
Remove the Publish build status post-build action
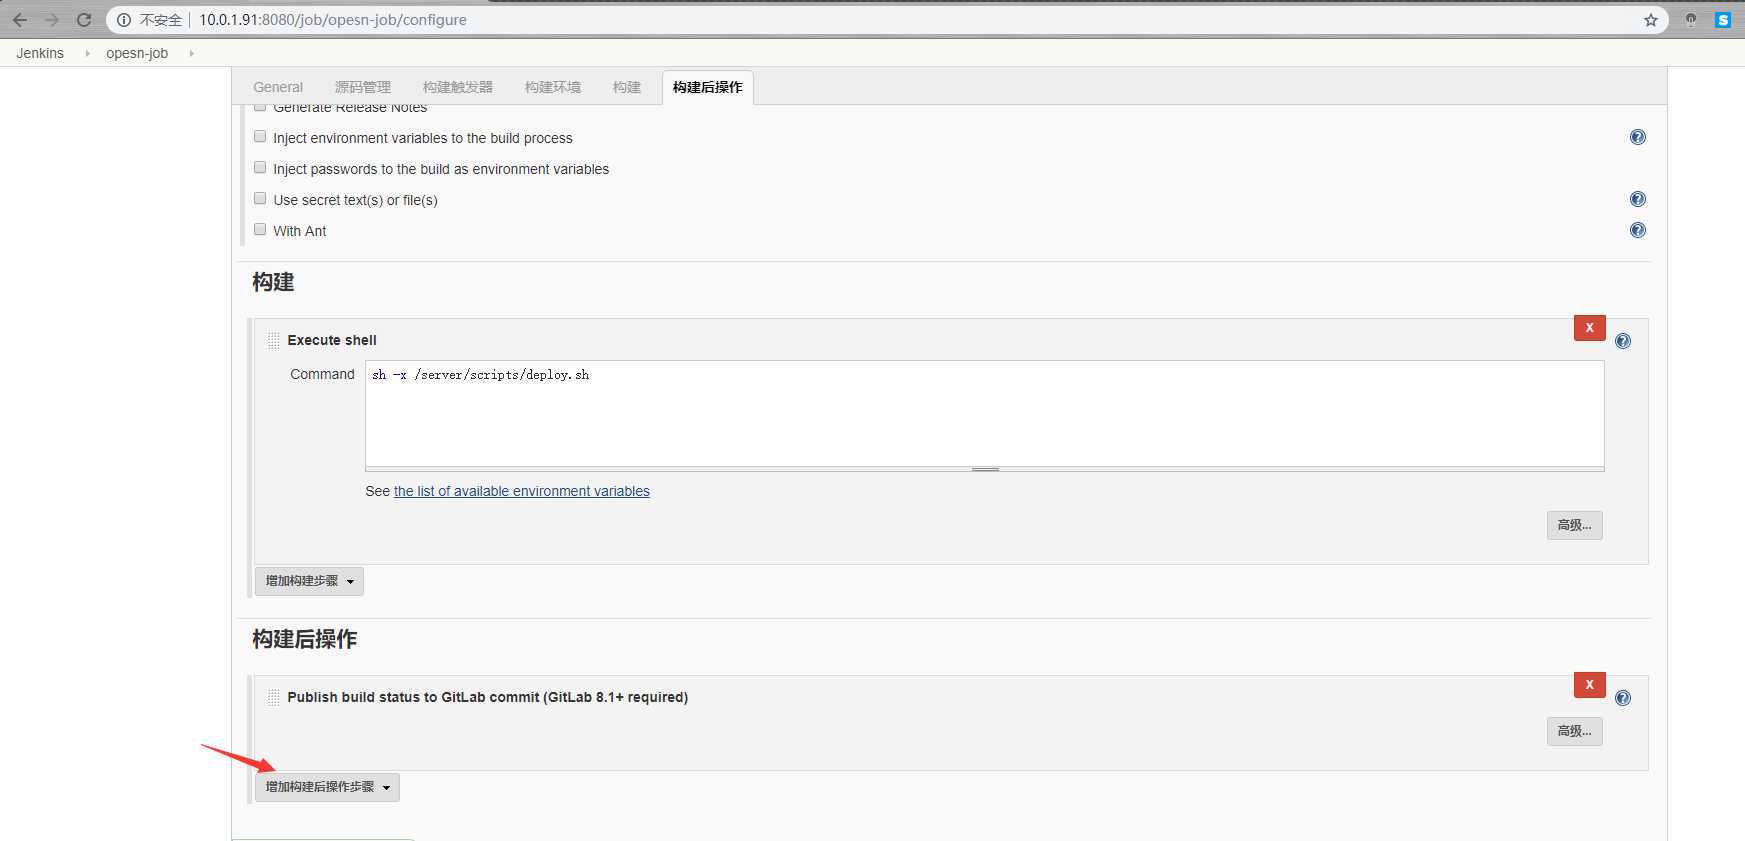point(1589,685)
